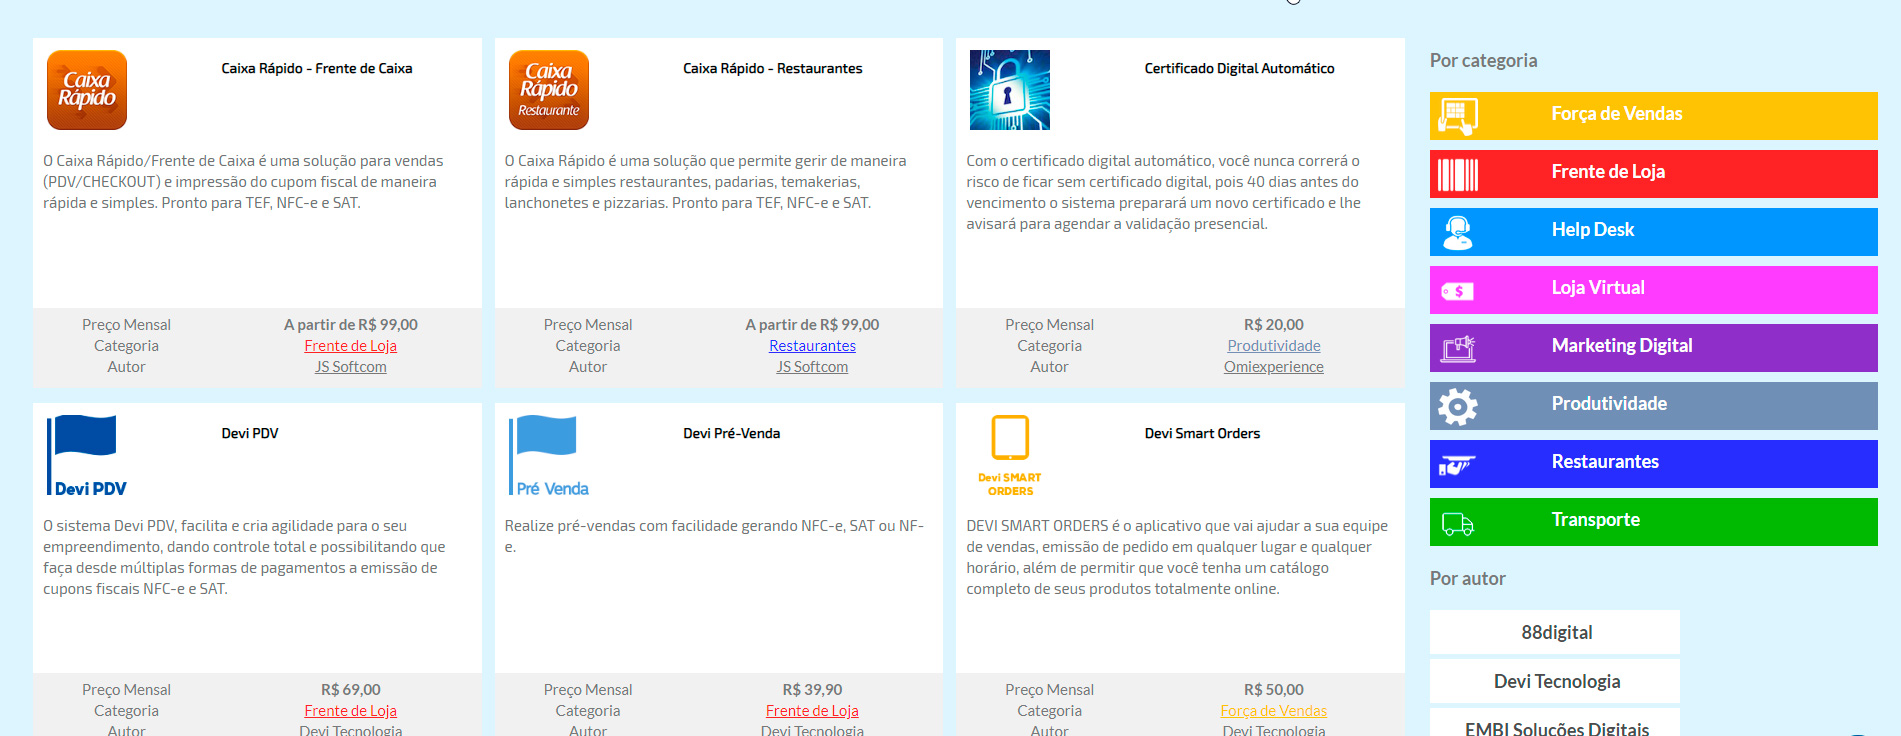Viewport: 1901px width, 736px height.
Task: Open Frente de Loja link in Devi PDV card
Action: 351,711
